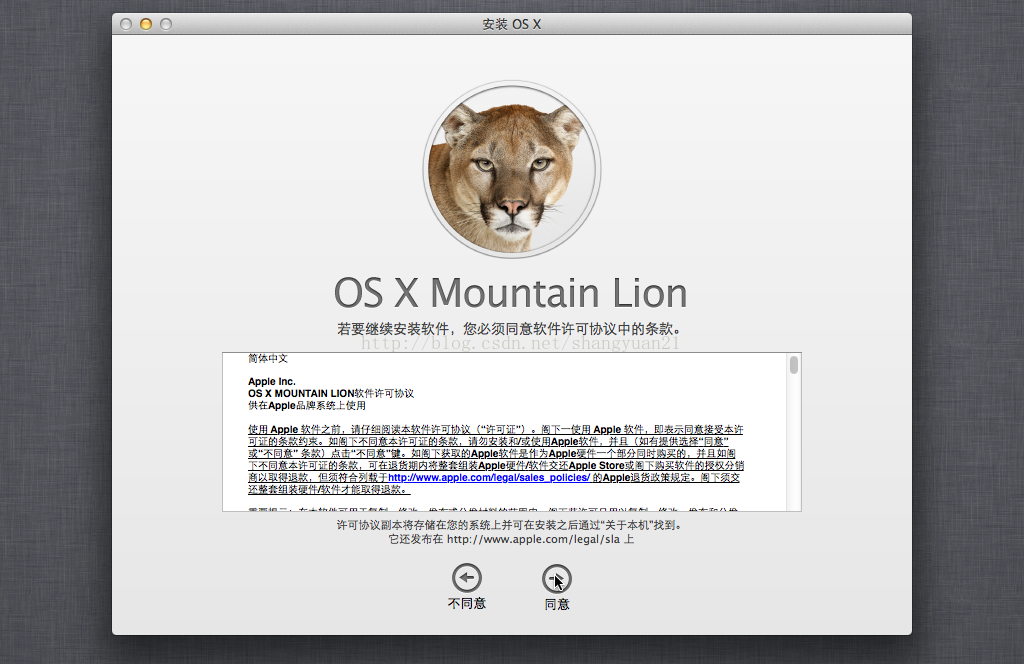Click the license agreement scrollbar thumb
This screenshot has height=664, width=1024.
pyautogui.click(x=793, y=365)
